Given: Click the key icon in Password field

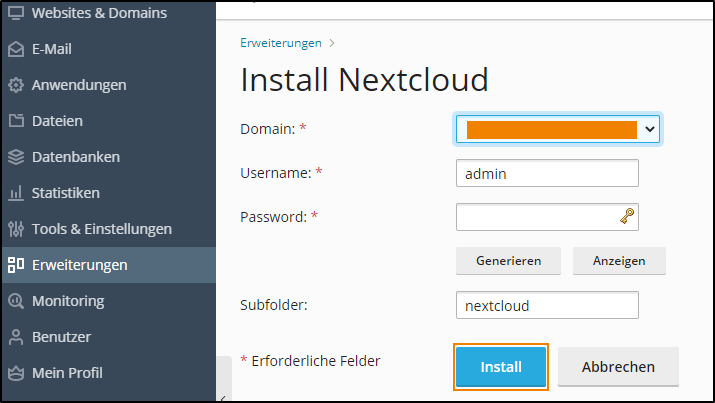Looking at the screenshot, I should point(627,216).
